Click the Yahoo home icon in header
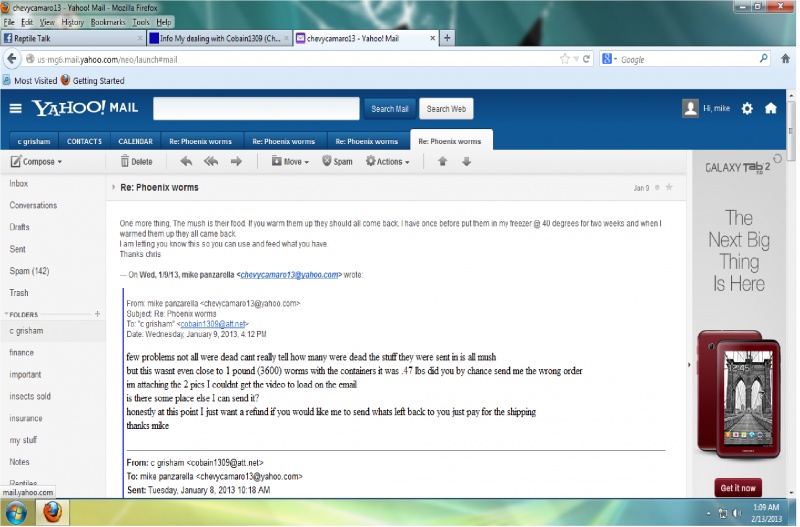Screen dimensions: 800x527 click(x=771, y=108)
